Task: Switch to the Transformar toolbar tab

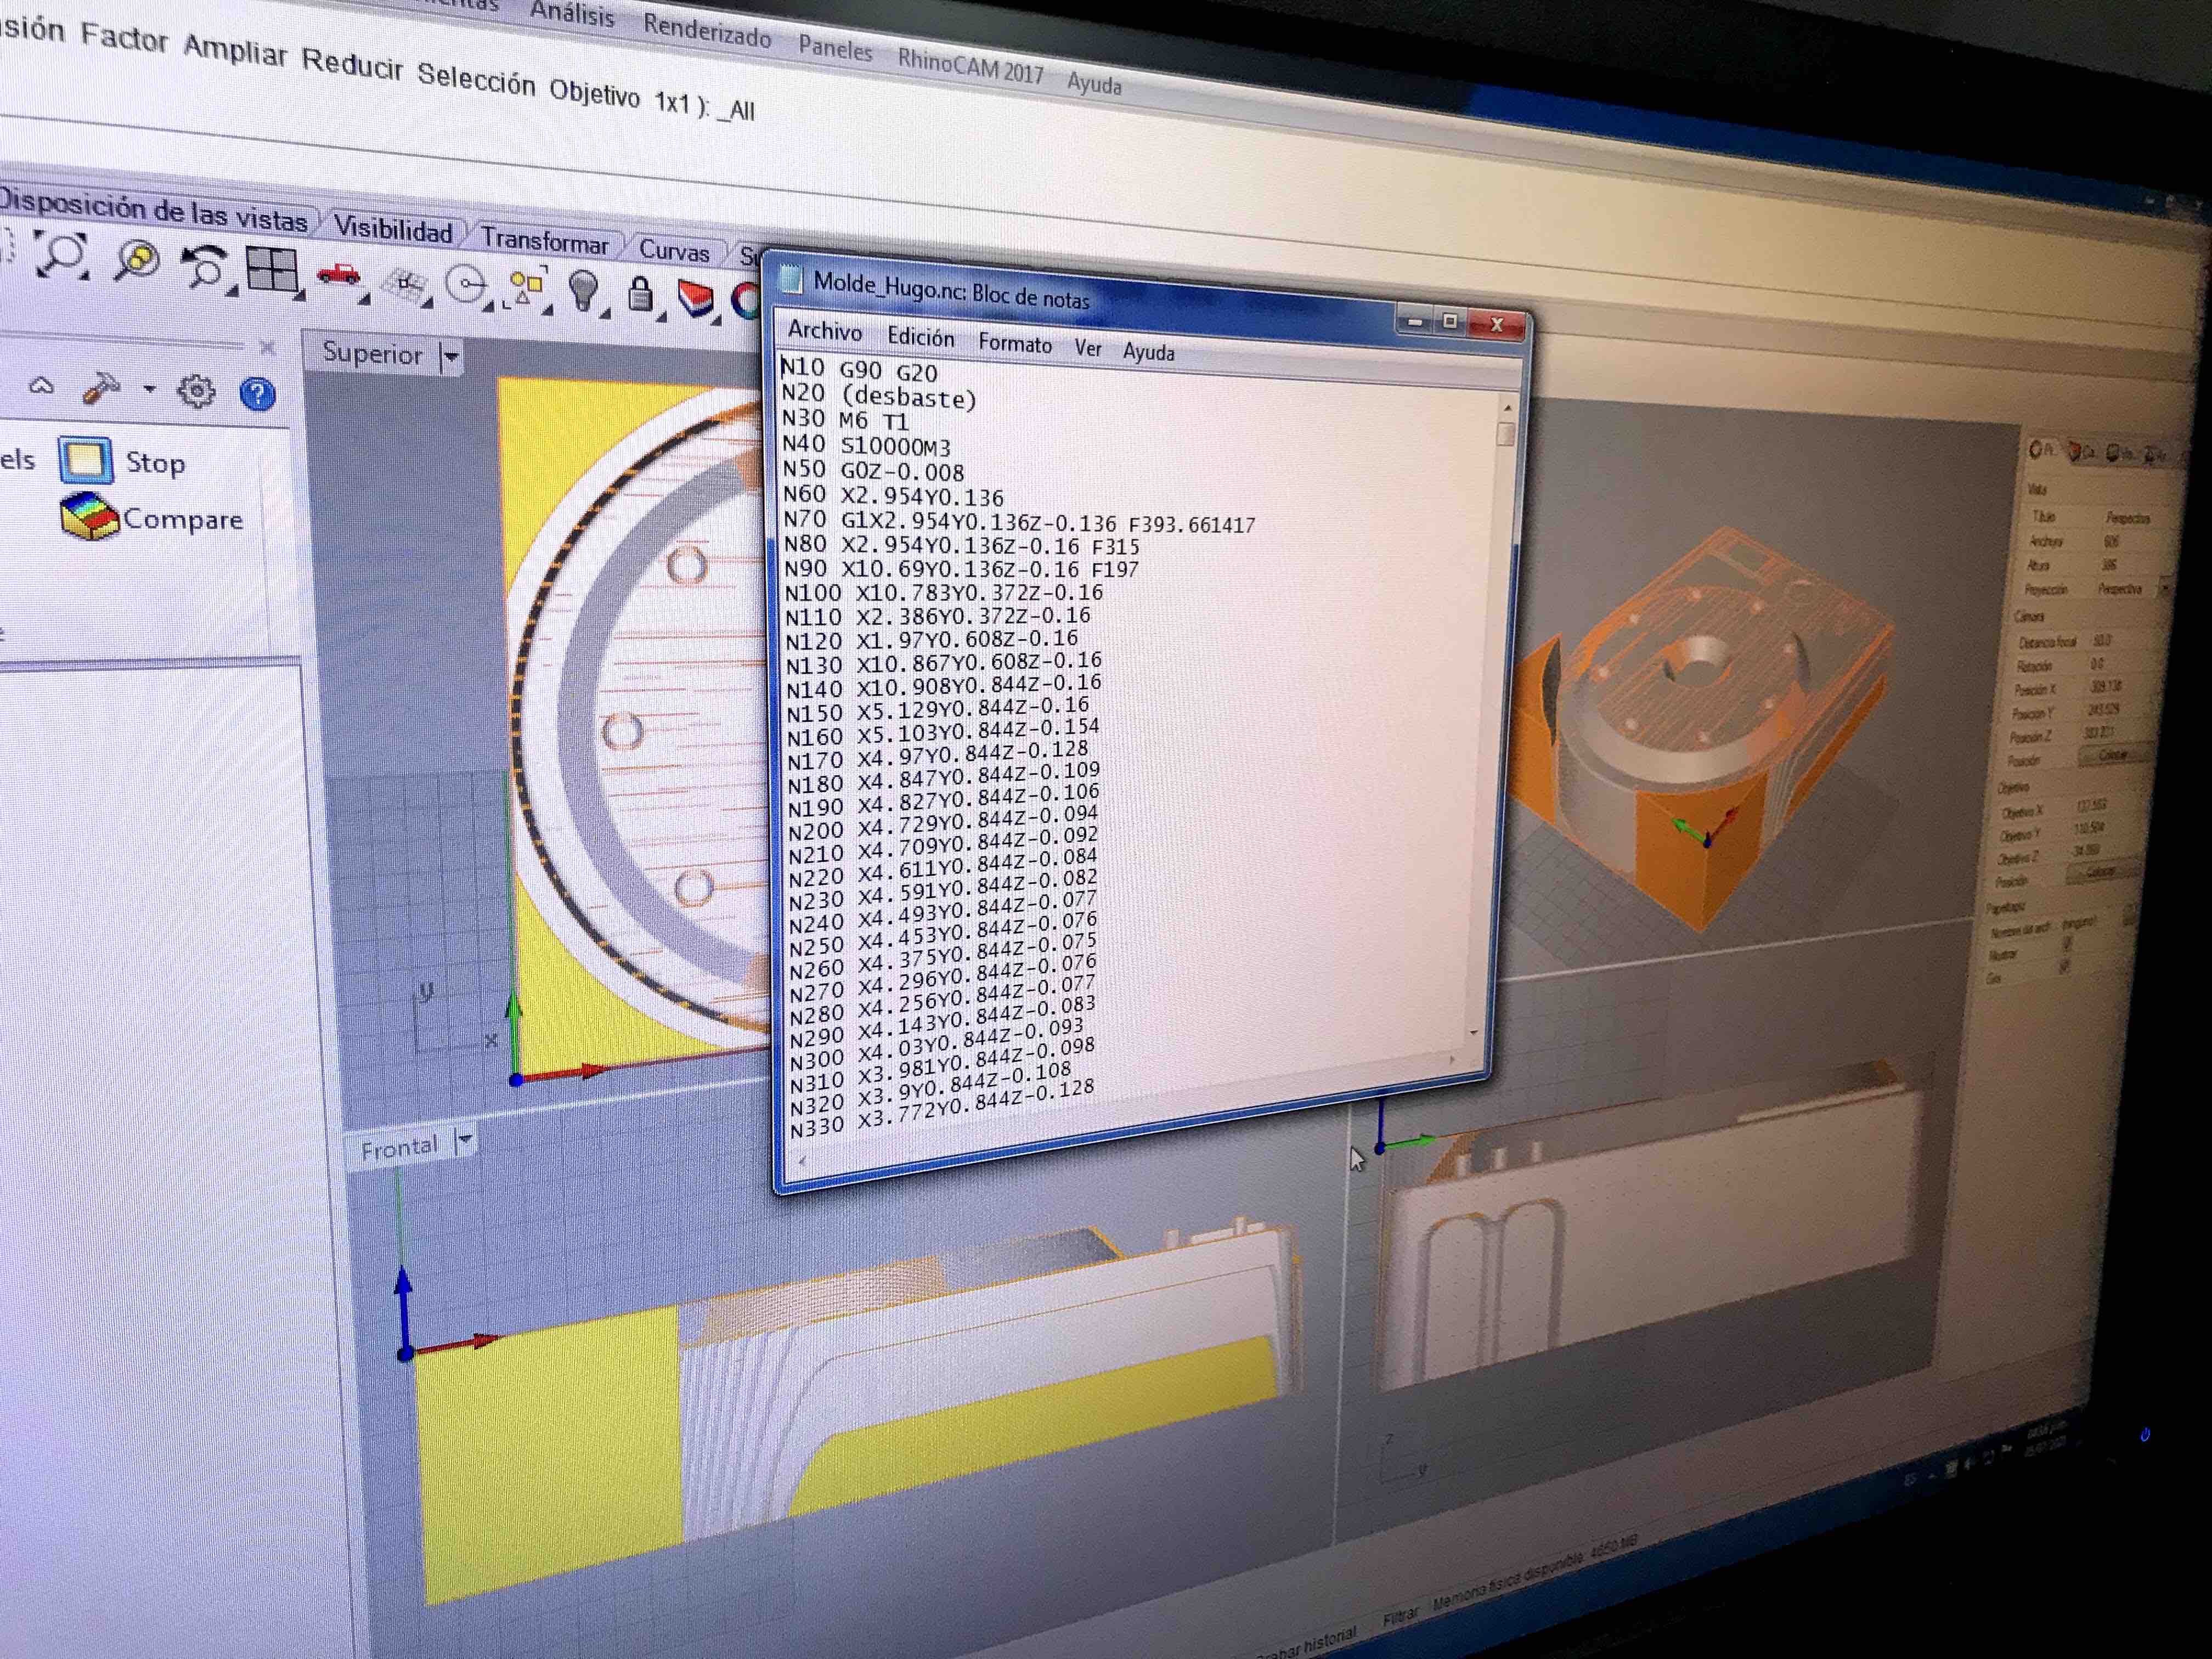Action: click(x=544, y=241)
